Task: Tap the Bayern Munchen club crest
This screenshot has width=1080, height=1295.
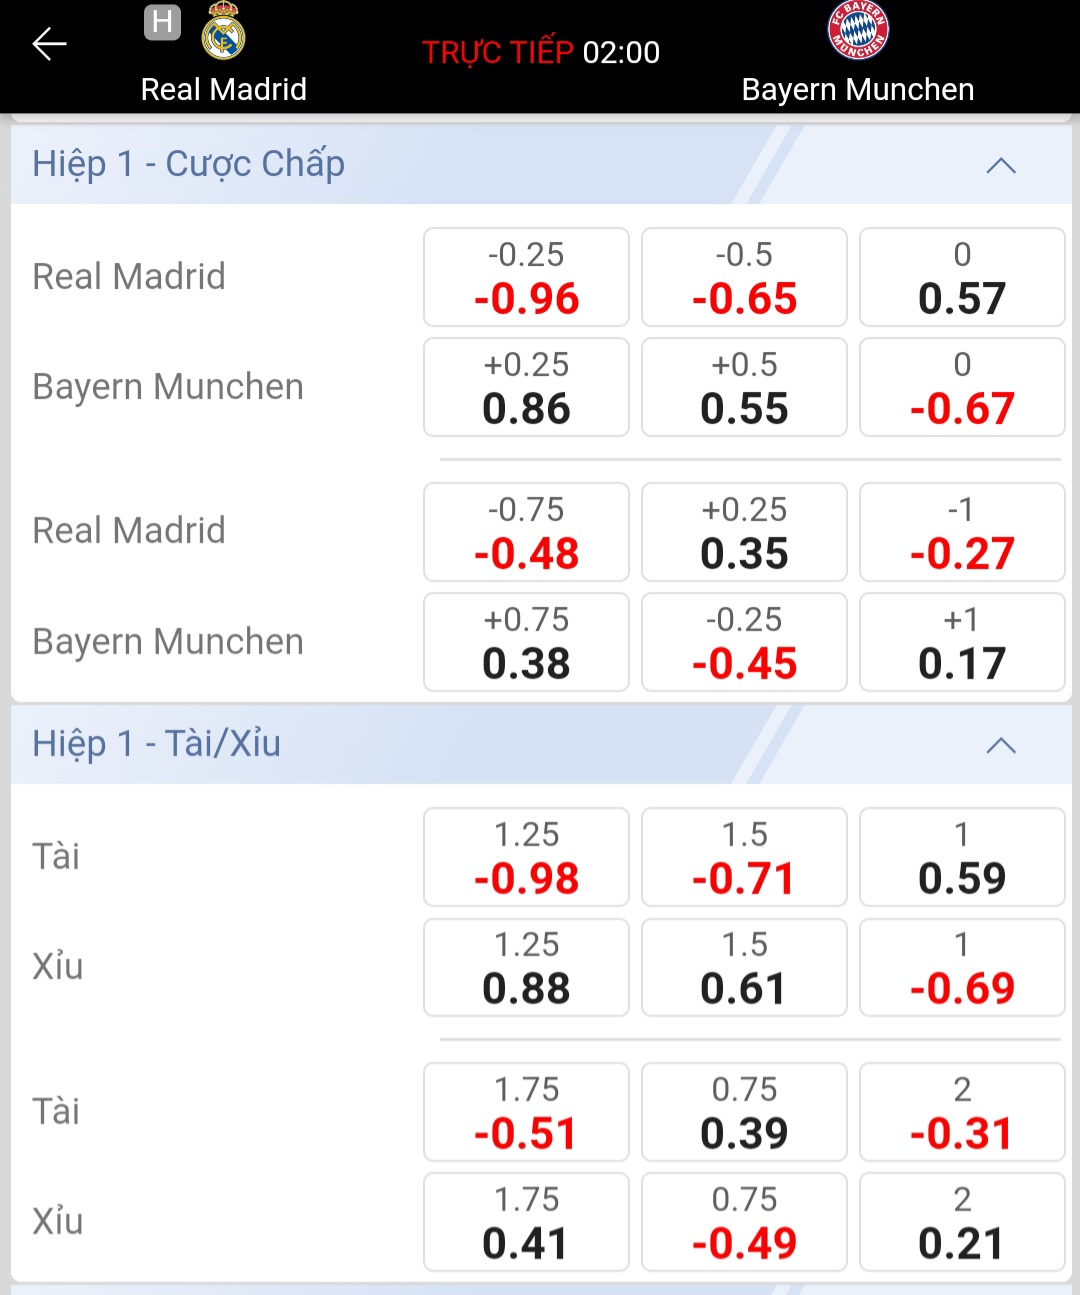Action: point(858,30)
